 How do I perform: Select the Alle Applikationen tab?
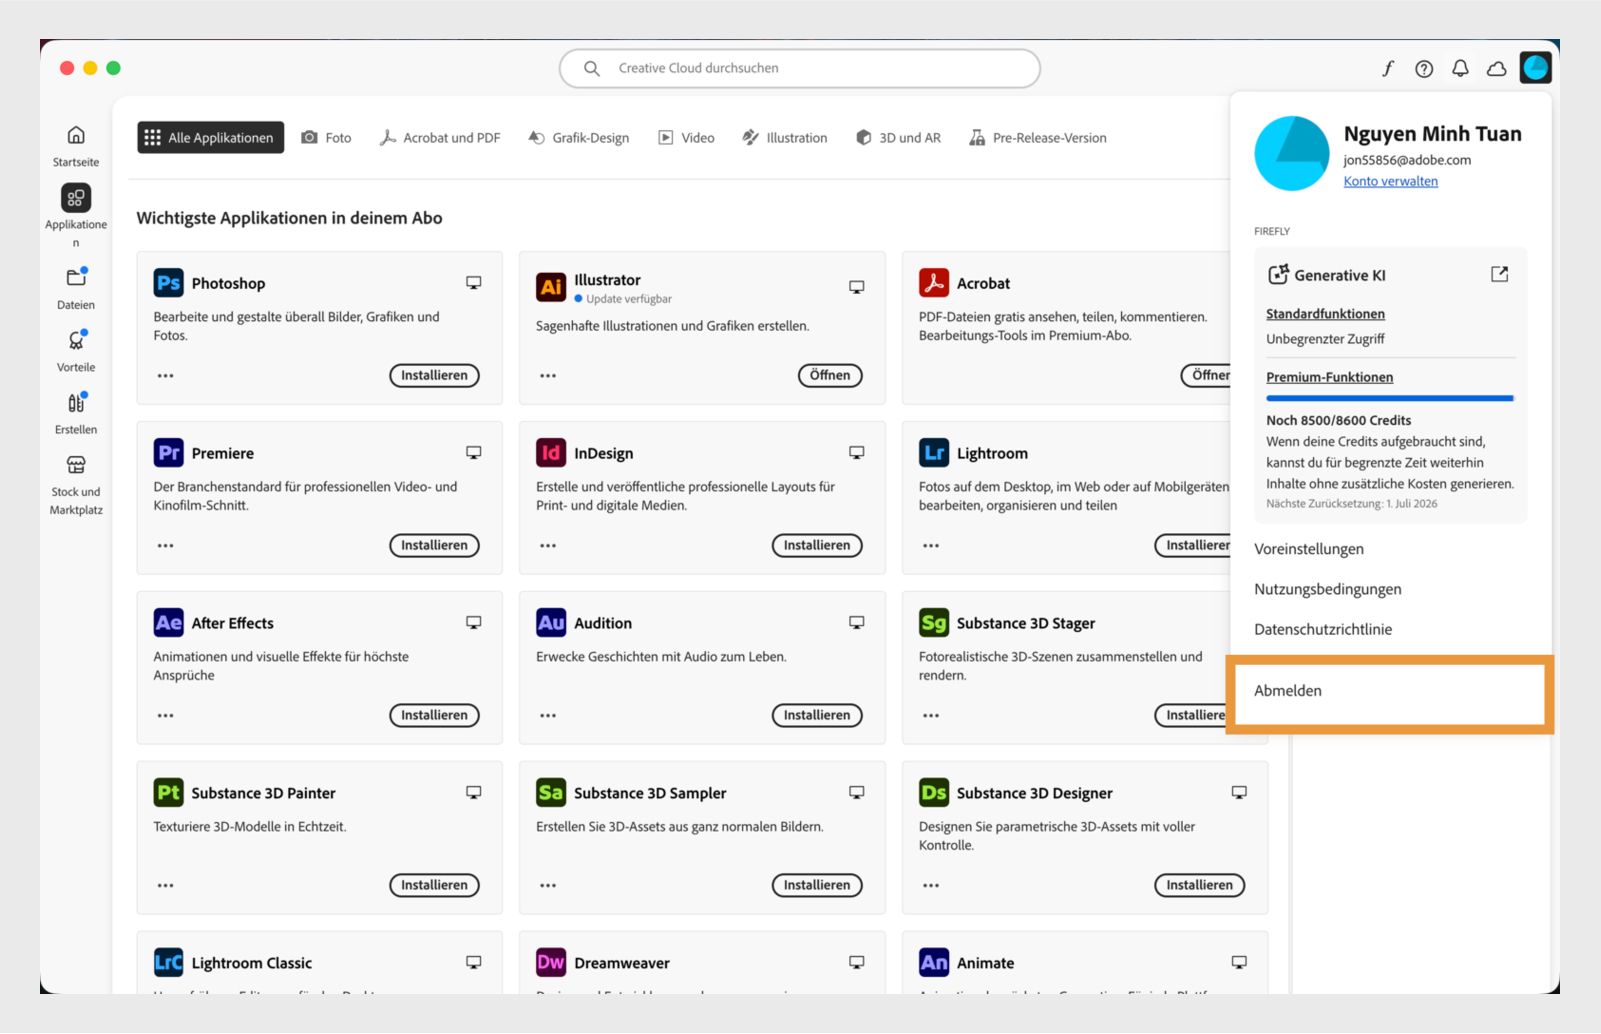click(x=210, y=137)
